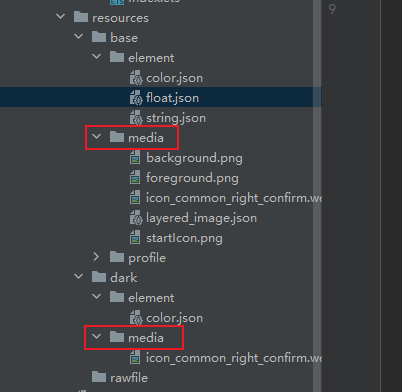
Task: Click the JSON icon of dark color.json
Action: 136,318
